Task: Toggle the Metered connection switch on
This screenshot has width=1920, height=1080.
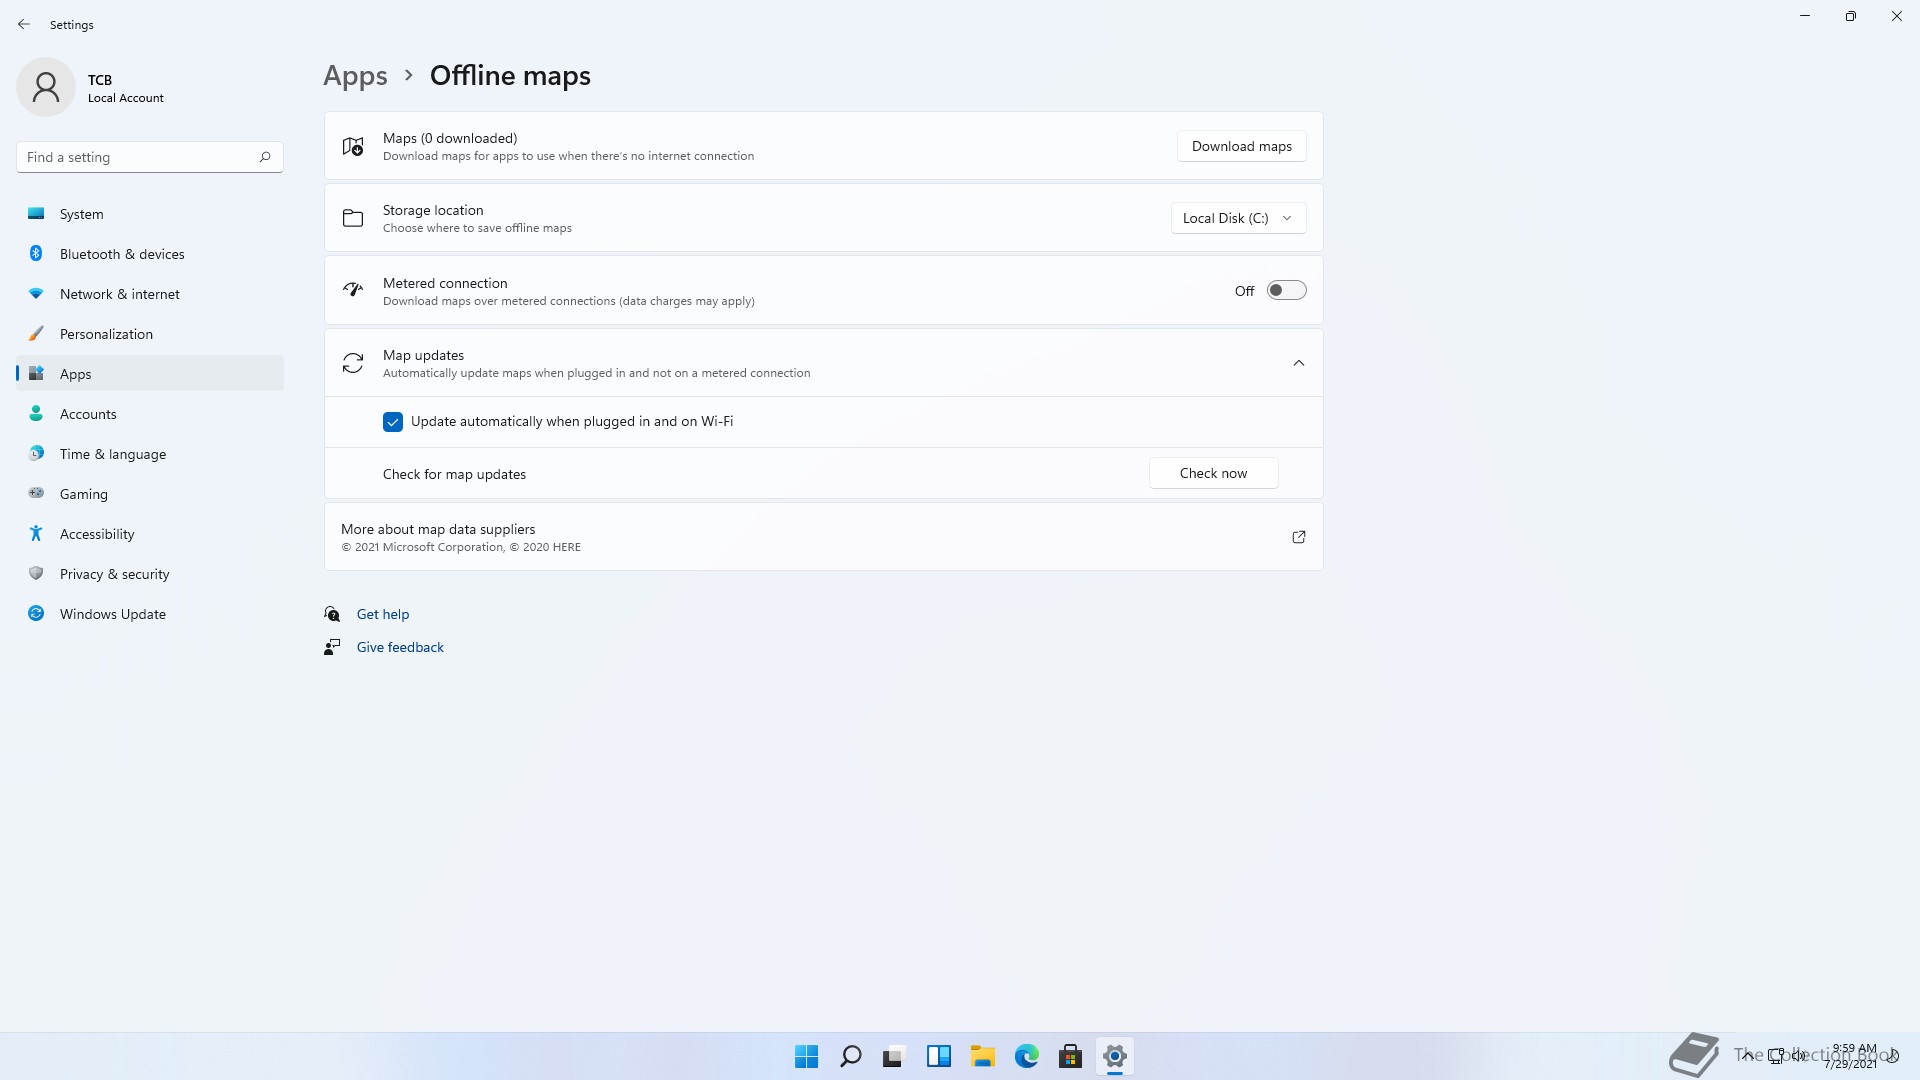Action: click(x=1286, y=290)
